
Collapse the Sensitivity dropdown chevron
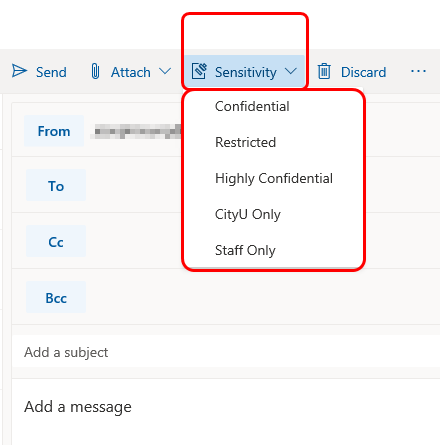point(291,71)
